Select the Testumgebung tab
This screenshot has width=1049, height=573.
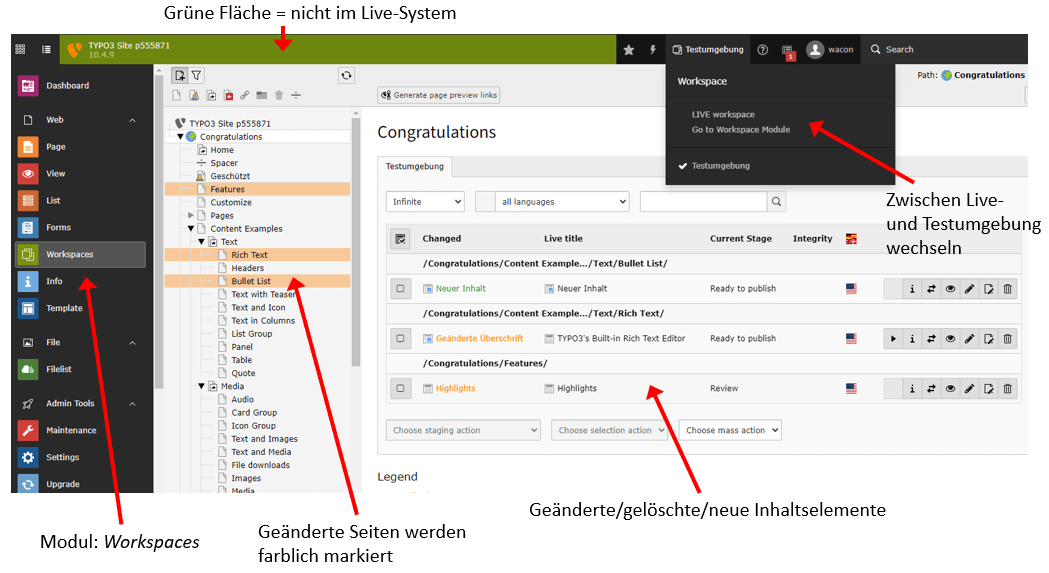[x=415, y=166]
